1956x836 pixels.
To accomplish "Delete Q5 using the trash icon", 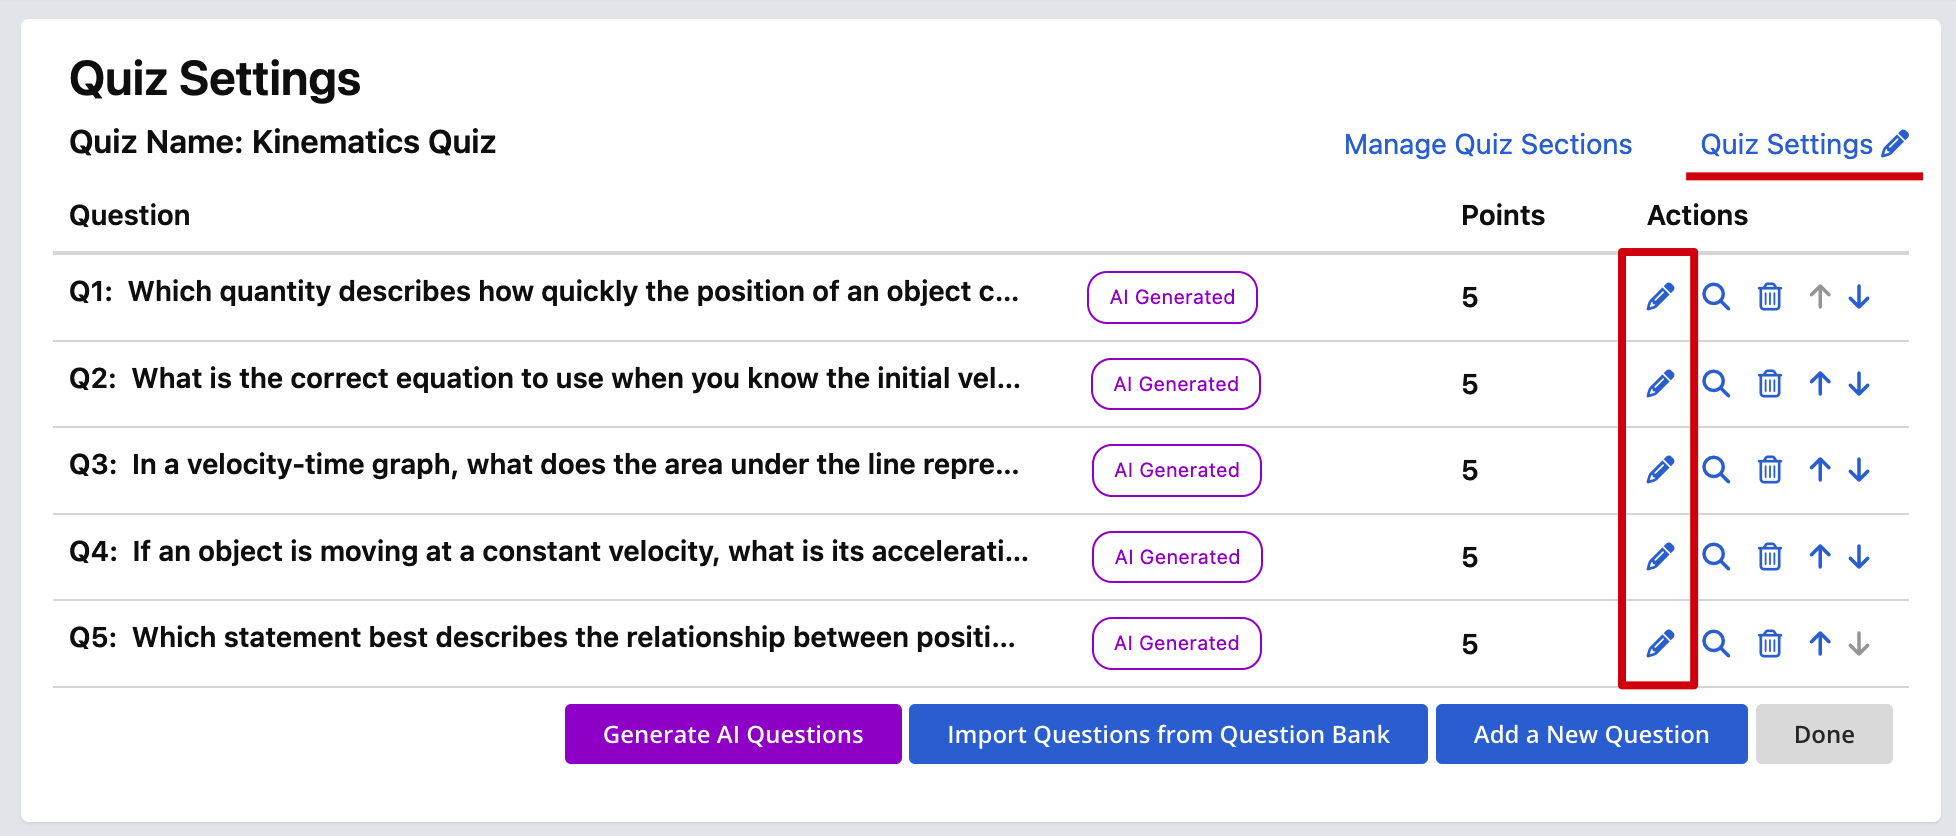I will (1770, 644).
